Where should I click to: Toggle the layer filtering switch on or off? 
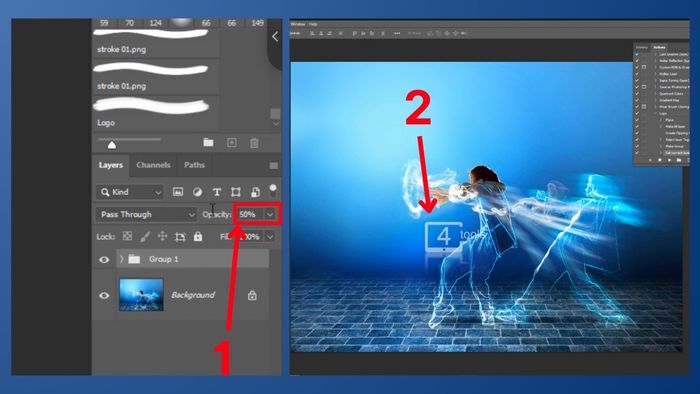click(x=273, y=191)
